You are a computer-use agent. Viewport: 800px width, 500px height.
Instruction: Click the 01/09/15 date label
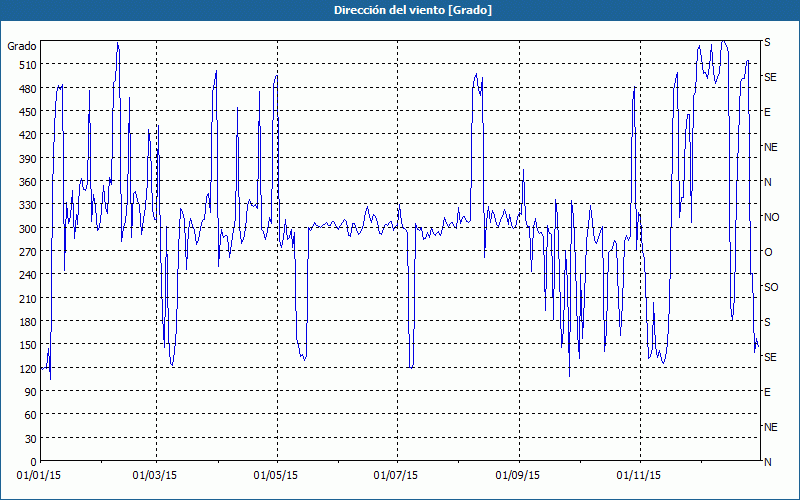coord(518,476)
